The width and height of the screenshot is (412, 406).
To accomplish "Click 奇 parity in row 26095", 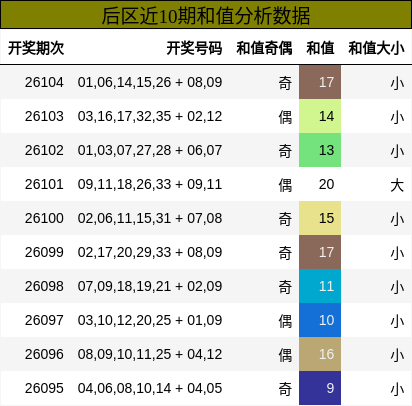I will click(x=285, y=389).
